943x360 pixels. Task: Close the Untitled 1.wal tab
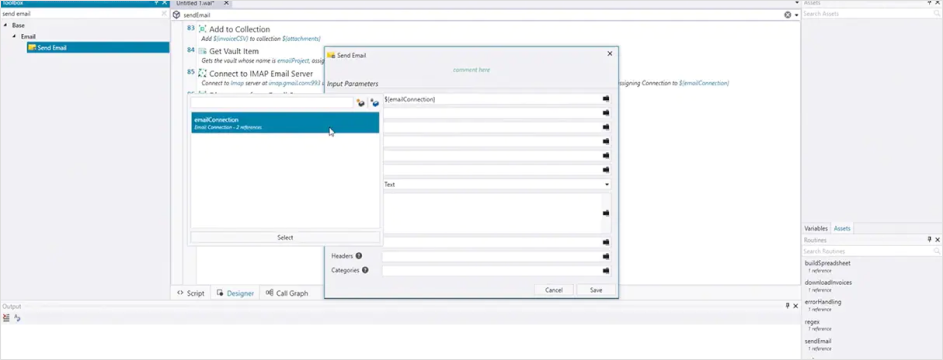pos(226,3)
